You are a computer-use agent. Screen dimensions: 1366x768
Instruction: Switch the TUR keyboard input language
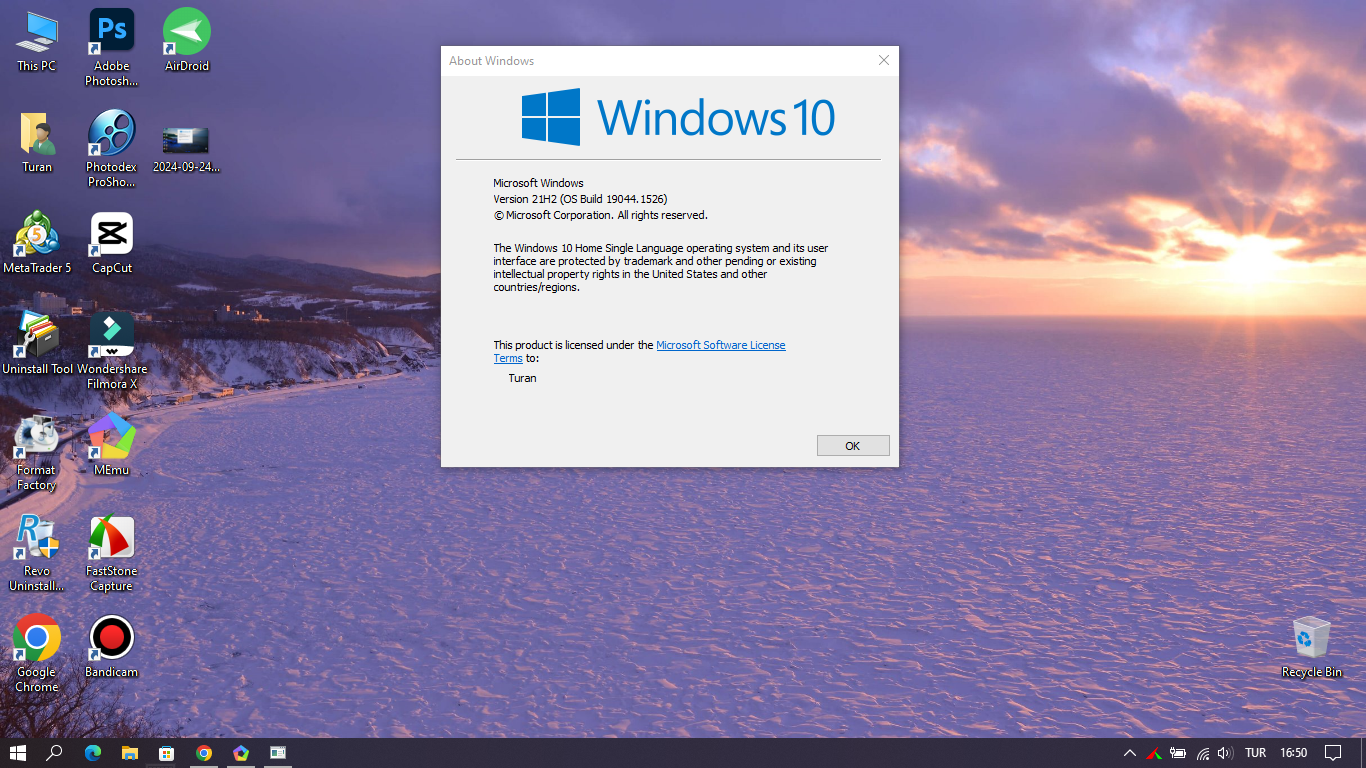tap(1255, 753)
